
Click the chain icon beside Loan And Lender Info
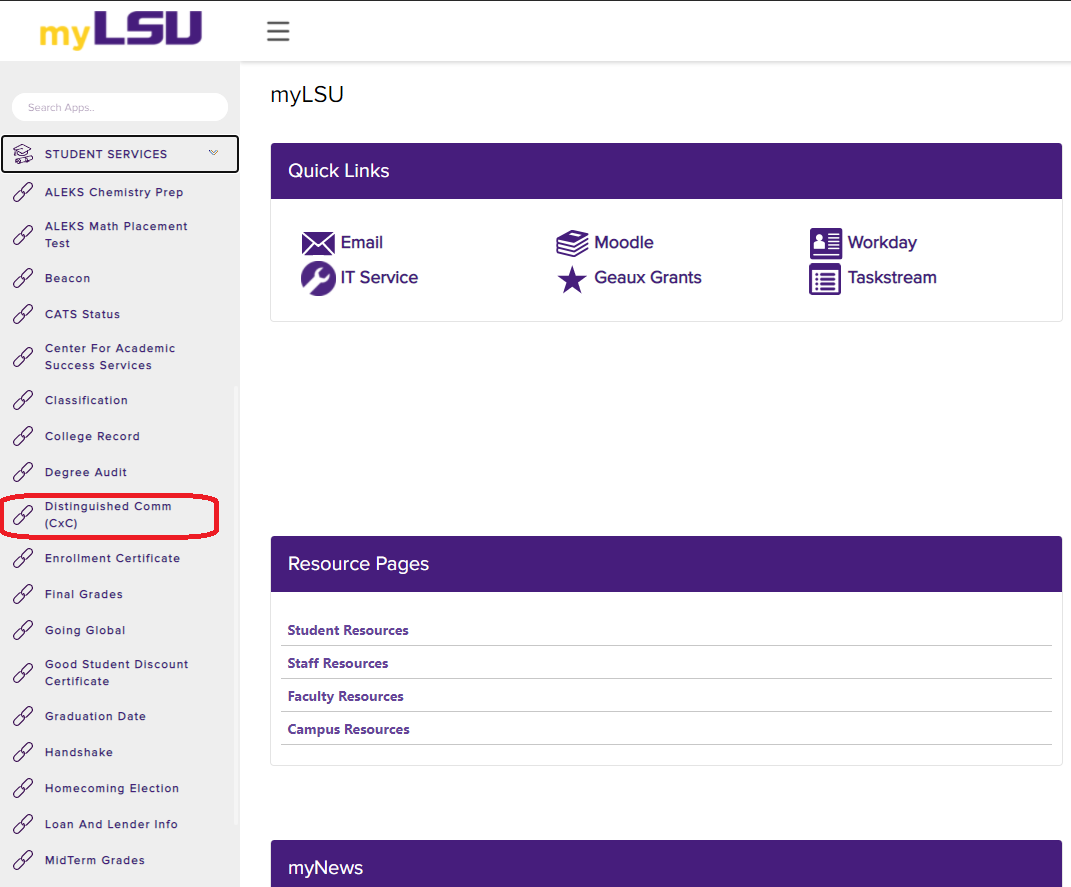(23, 824)
